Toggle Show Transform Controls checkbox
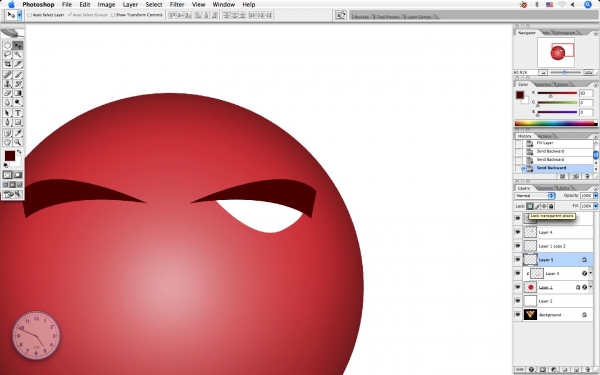The image size is (600, 375). (112, 15)
